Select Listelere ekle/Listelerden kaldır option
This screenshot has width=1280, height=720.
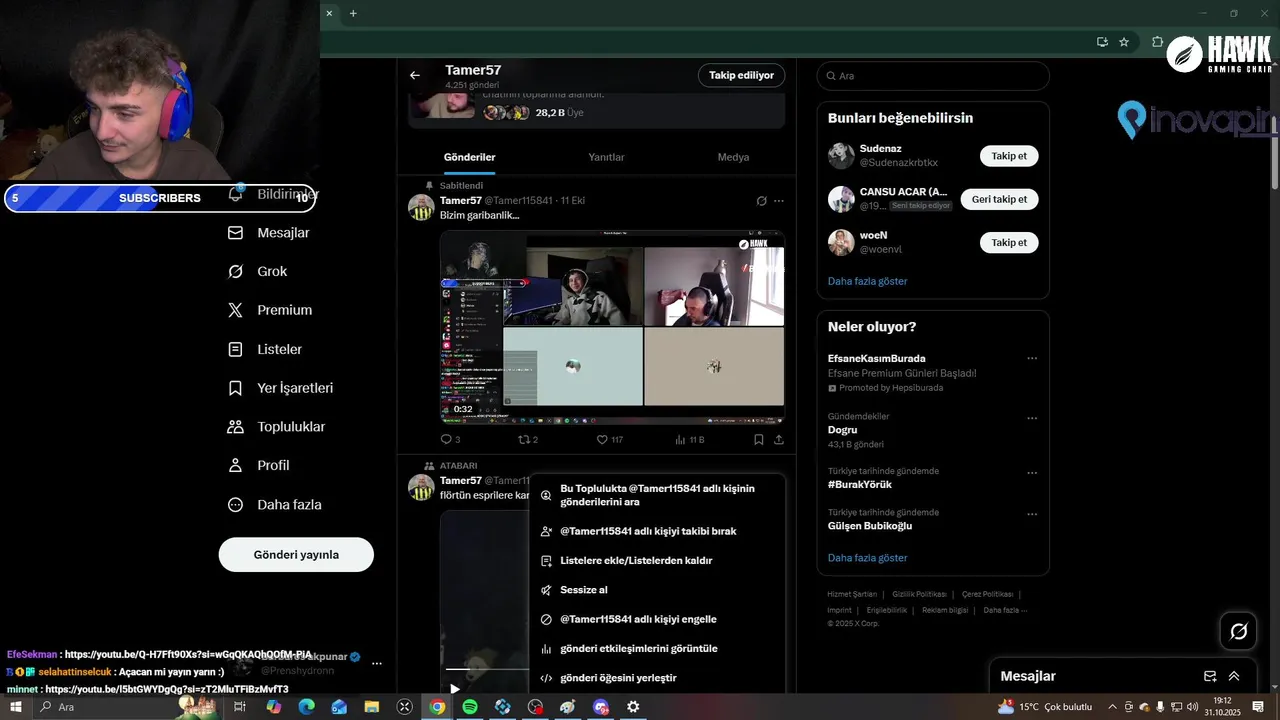pyautogui.click(x=657, y=561)
